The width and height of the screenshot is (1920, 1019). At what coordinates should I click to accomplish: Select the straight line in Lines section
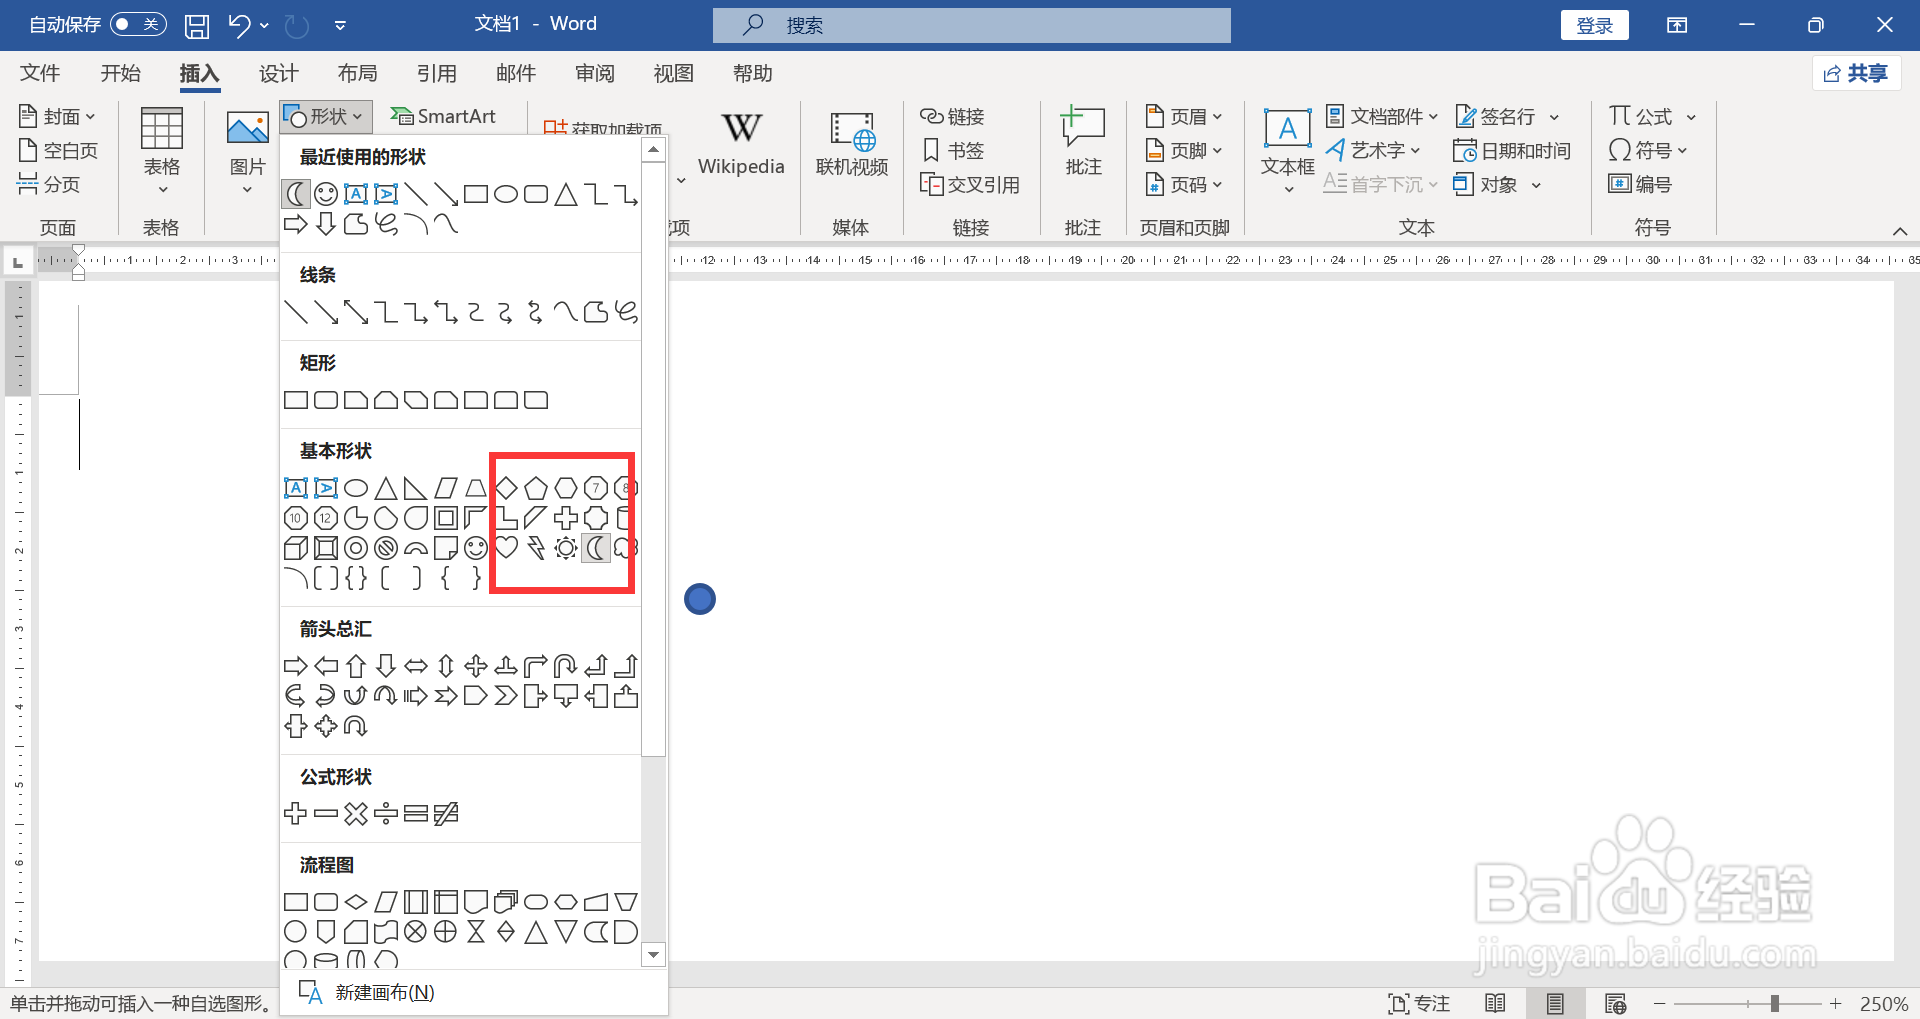click(296, 312)
